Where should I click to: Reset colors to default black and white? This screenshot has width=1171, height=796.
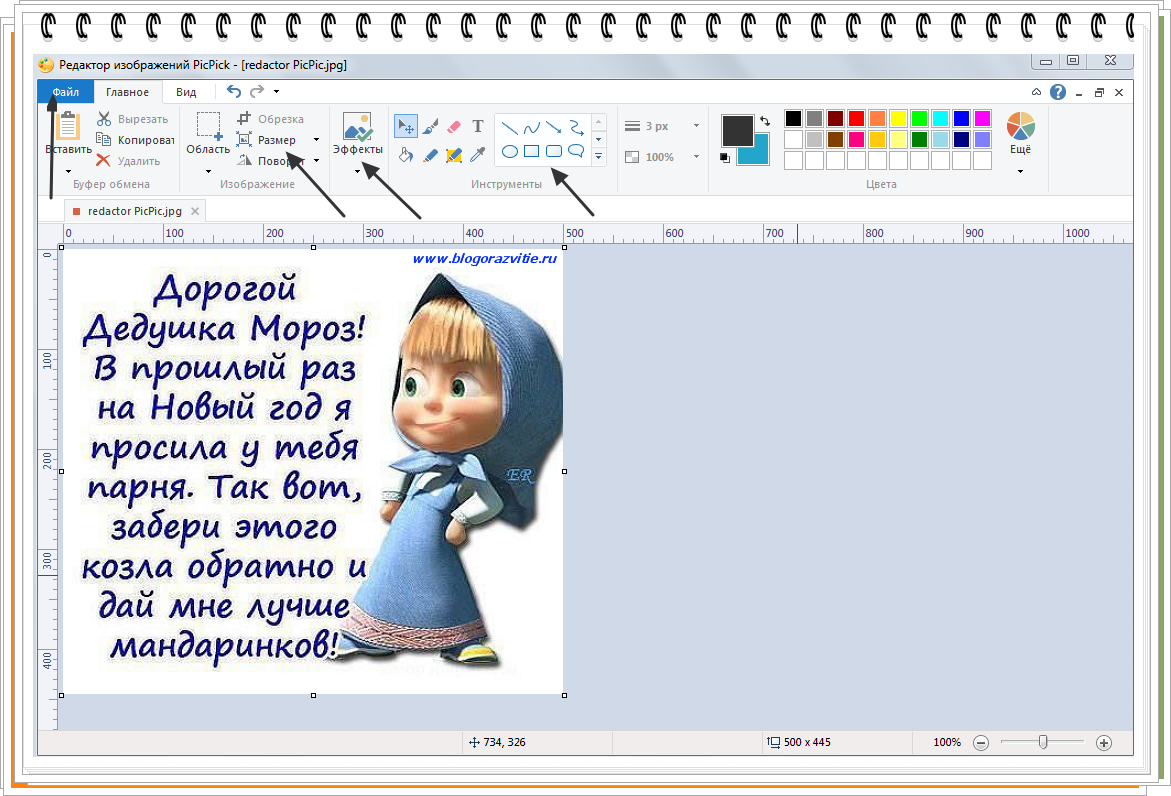(725, 157)
